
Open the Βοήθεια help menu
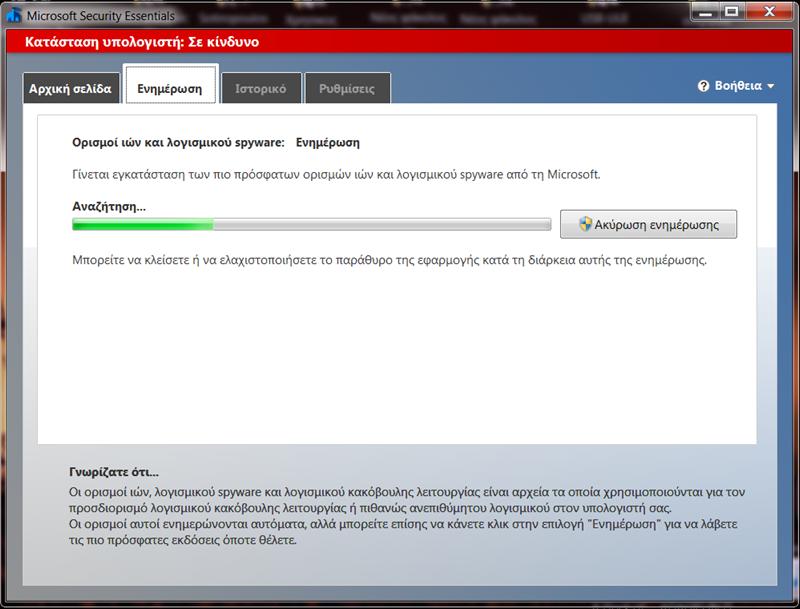(x=736, y=86)
